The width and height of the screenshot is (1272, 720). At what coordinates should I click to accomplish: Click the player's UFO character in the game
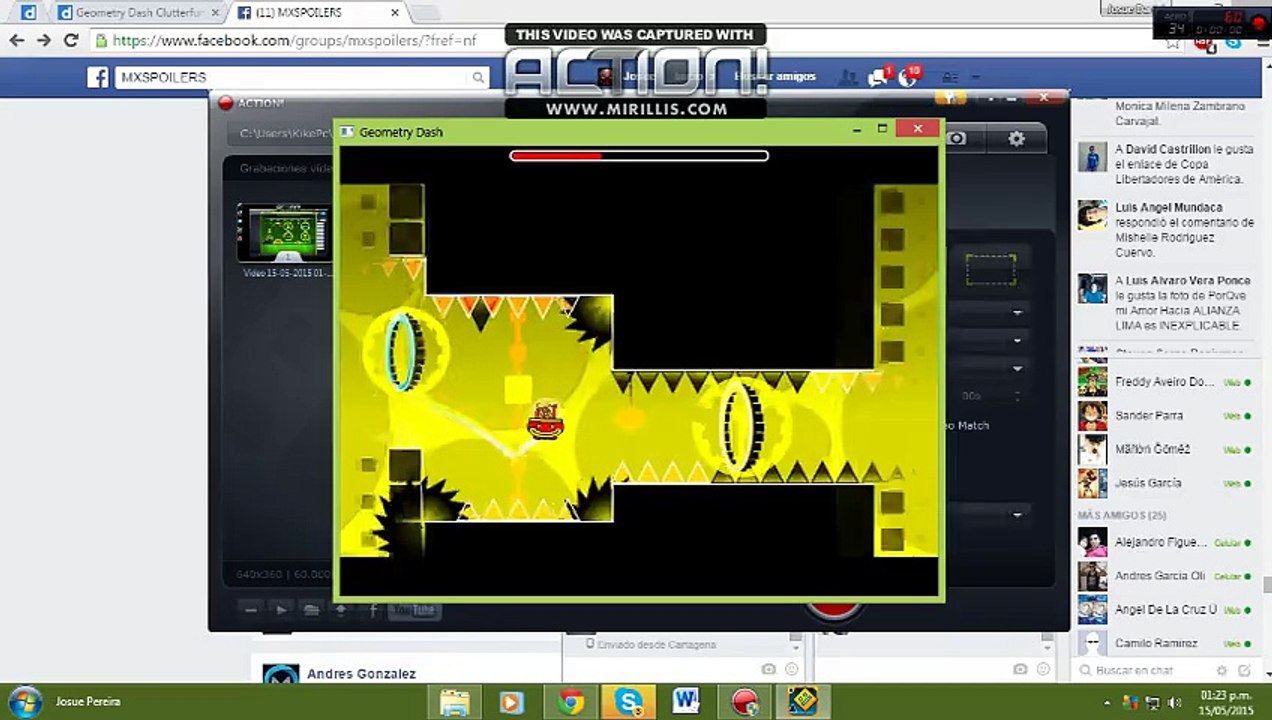tap(545, 421)
